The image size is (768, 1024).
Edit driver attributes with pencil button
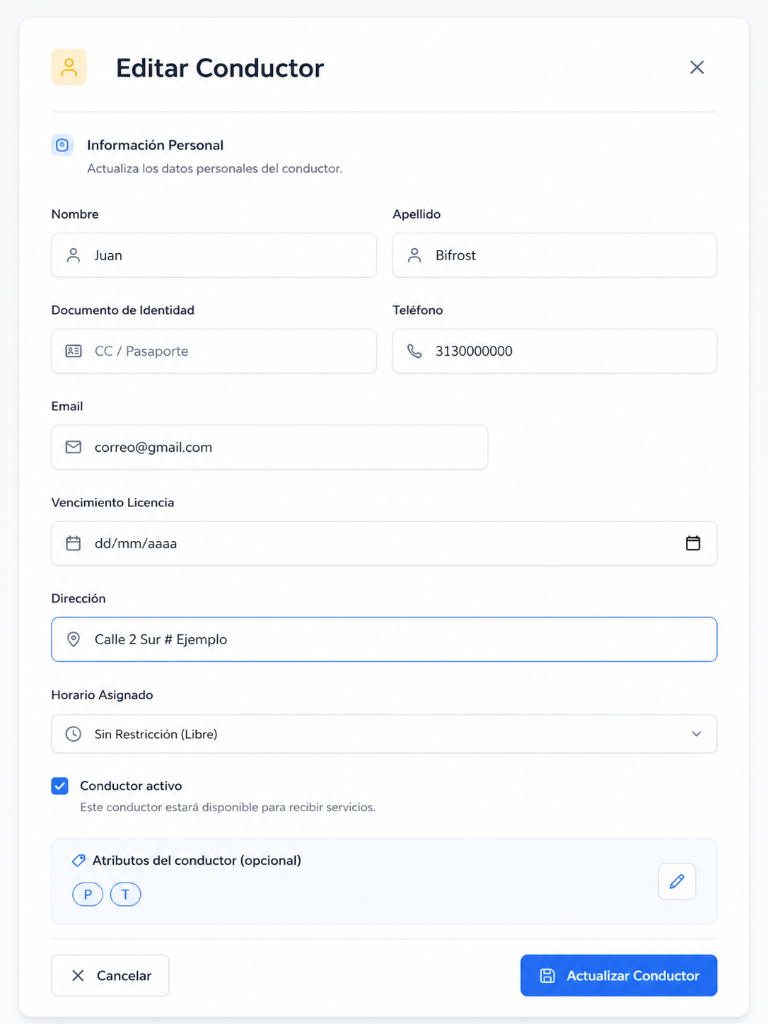click(x=677, y=882)
